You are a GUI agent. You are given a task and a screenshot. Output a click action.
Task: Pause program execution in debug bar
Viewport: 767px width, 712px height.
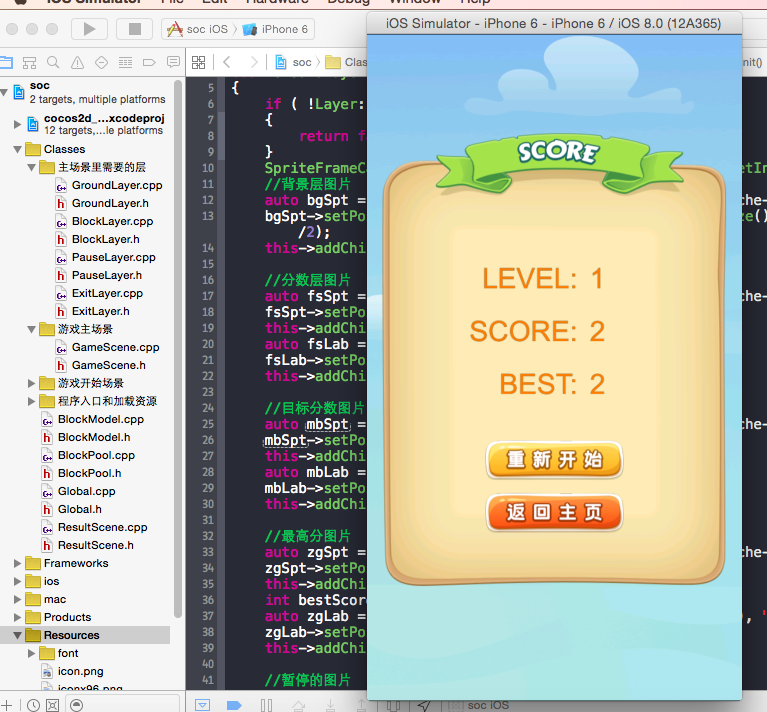pyautogui.click(x=266, y=705)
